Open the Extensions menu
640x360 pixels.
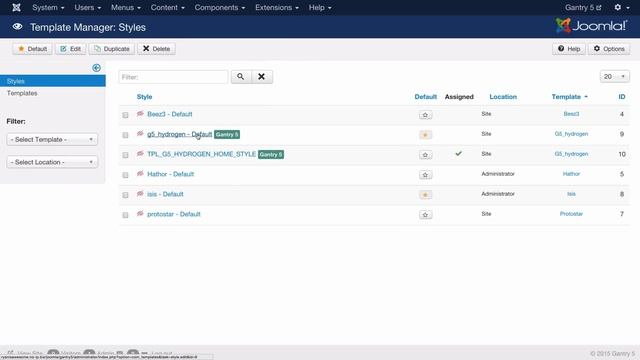pos(277,7)
